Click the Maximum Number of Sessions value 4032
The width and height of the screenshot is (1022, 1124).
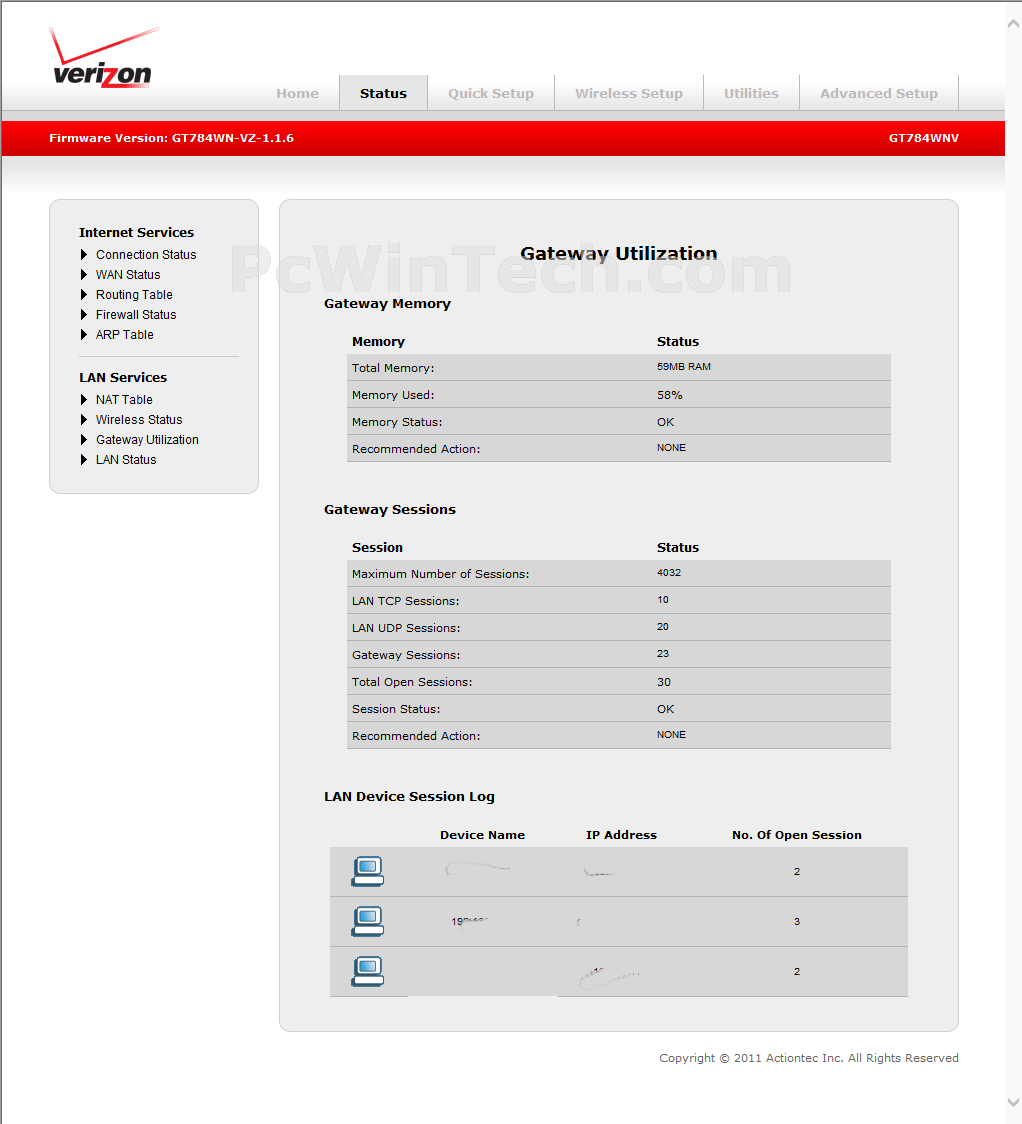click(669, 573)
